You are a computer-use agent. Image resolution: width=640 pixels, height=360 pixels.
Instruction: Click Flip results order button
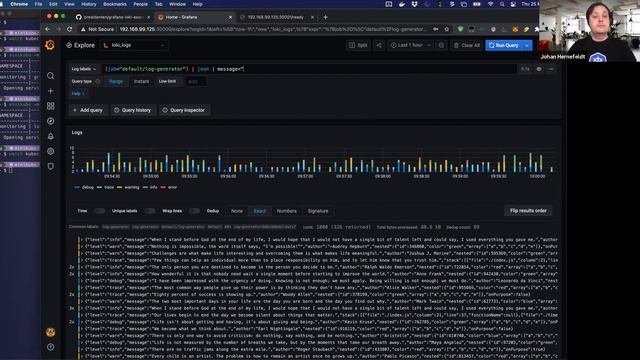(x=528, y=211)
